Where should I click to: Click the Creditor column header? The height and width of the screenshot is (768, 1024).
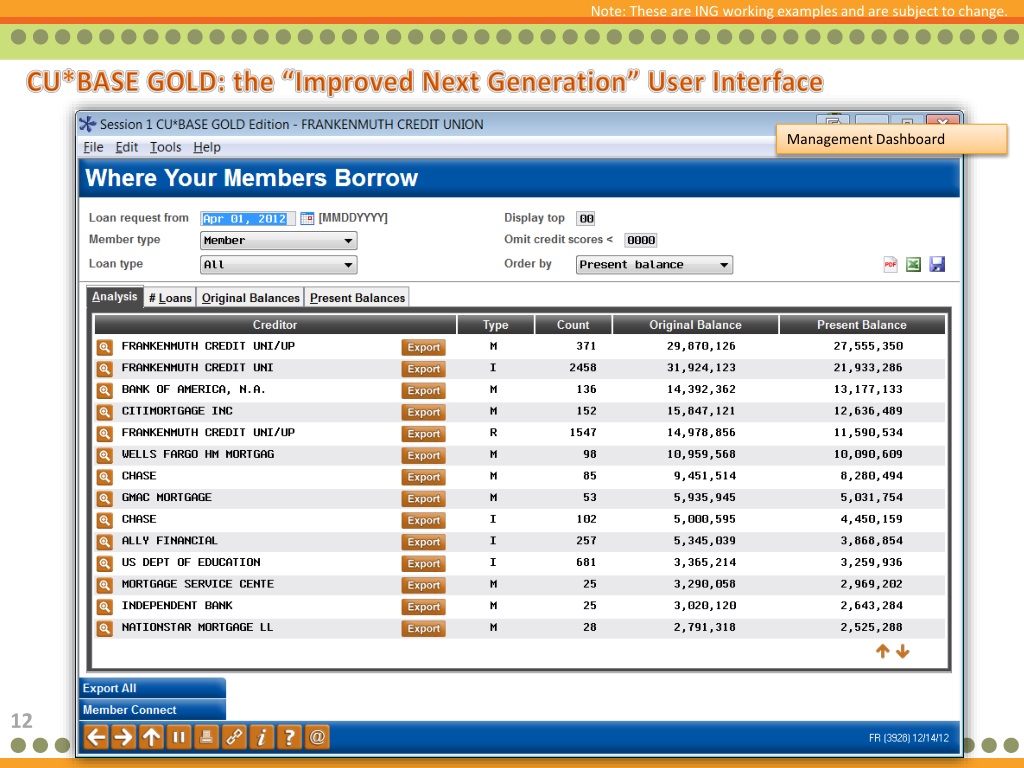(275, 325)
